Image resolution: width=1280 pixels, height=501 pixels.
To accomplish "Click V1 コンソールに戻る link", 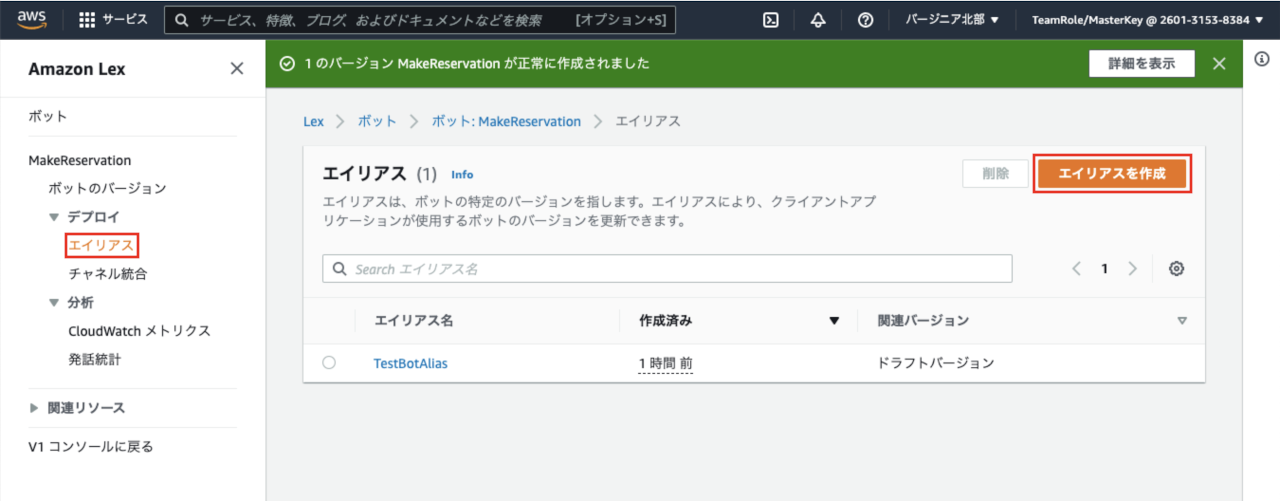I will coord(91,447).
